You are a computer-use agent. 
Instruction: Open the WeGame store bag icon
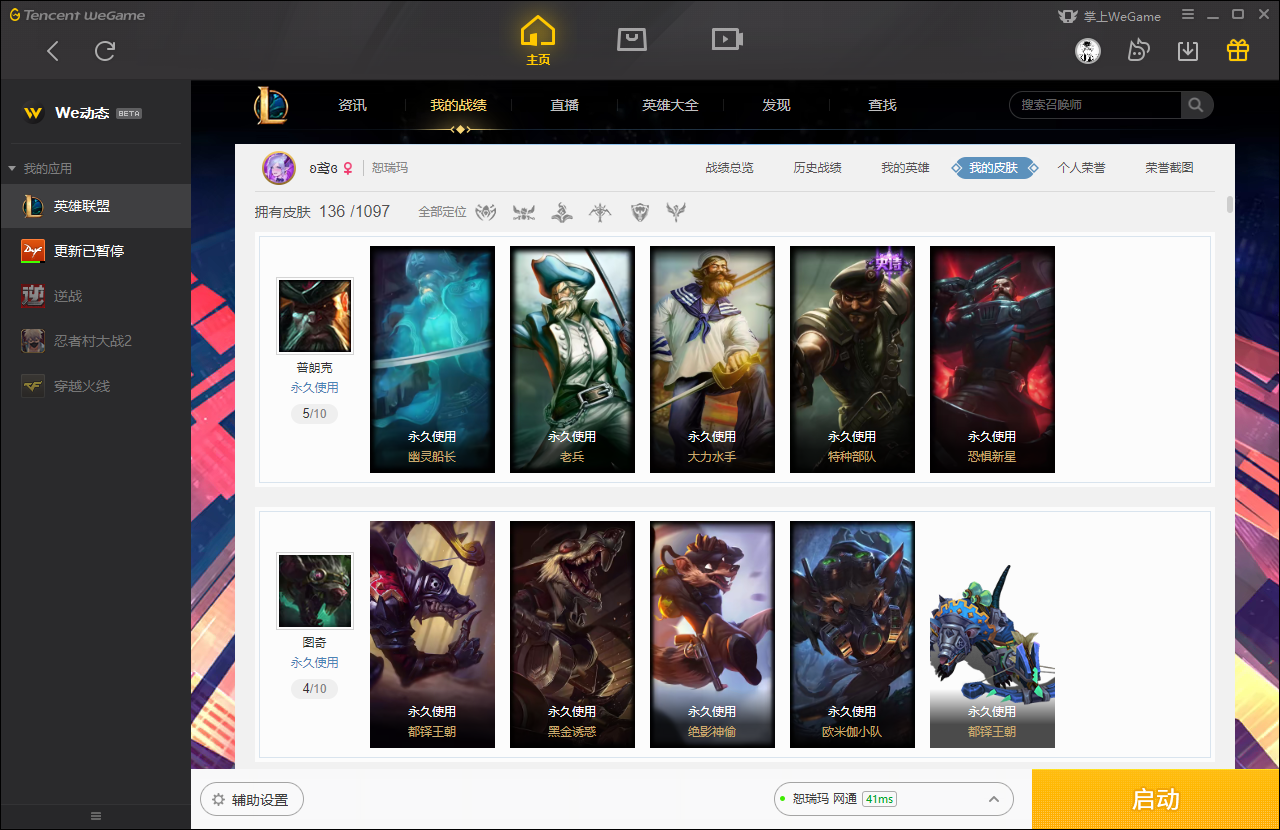[x=632, y=39]
